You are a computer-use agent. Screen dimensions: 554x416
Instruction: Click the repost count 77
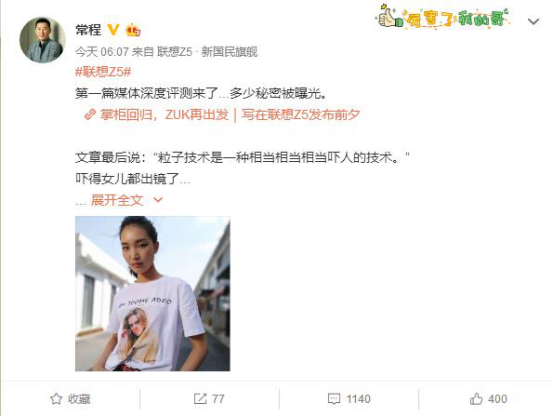218,399
